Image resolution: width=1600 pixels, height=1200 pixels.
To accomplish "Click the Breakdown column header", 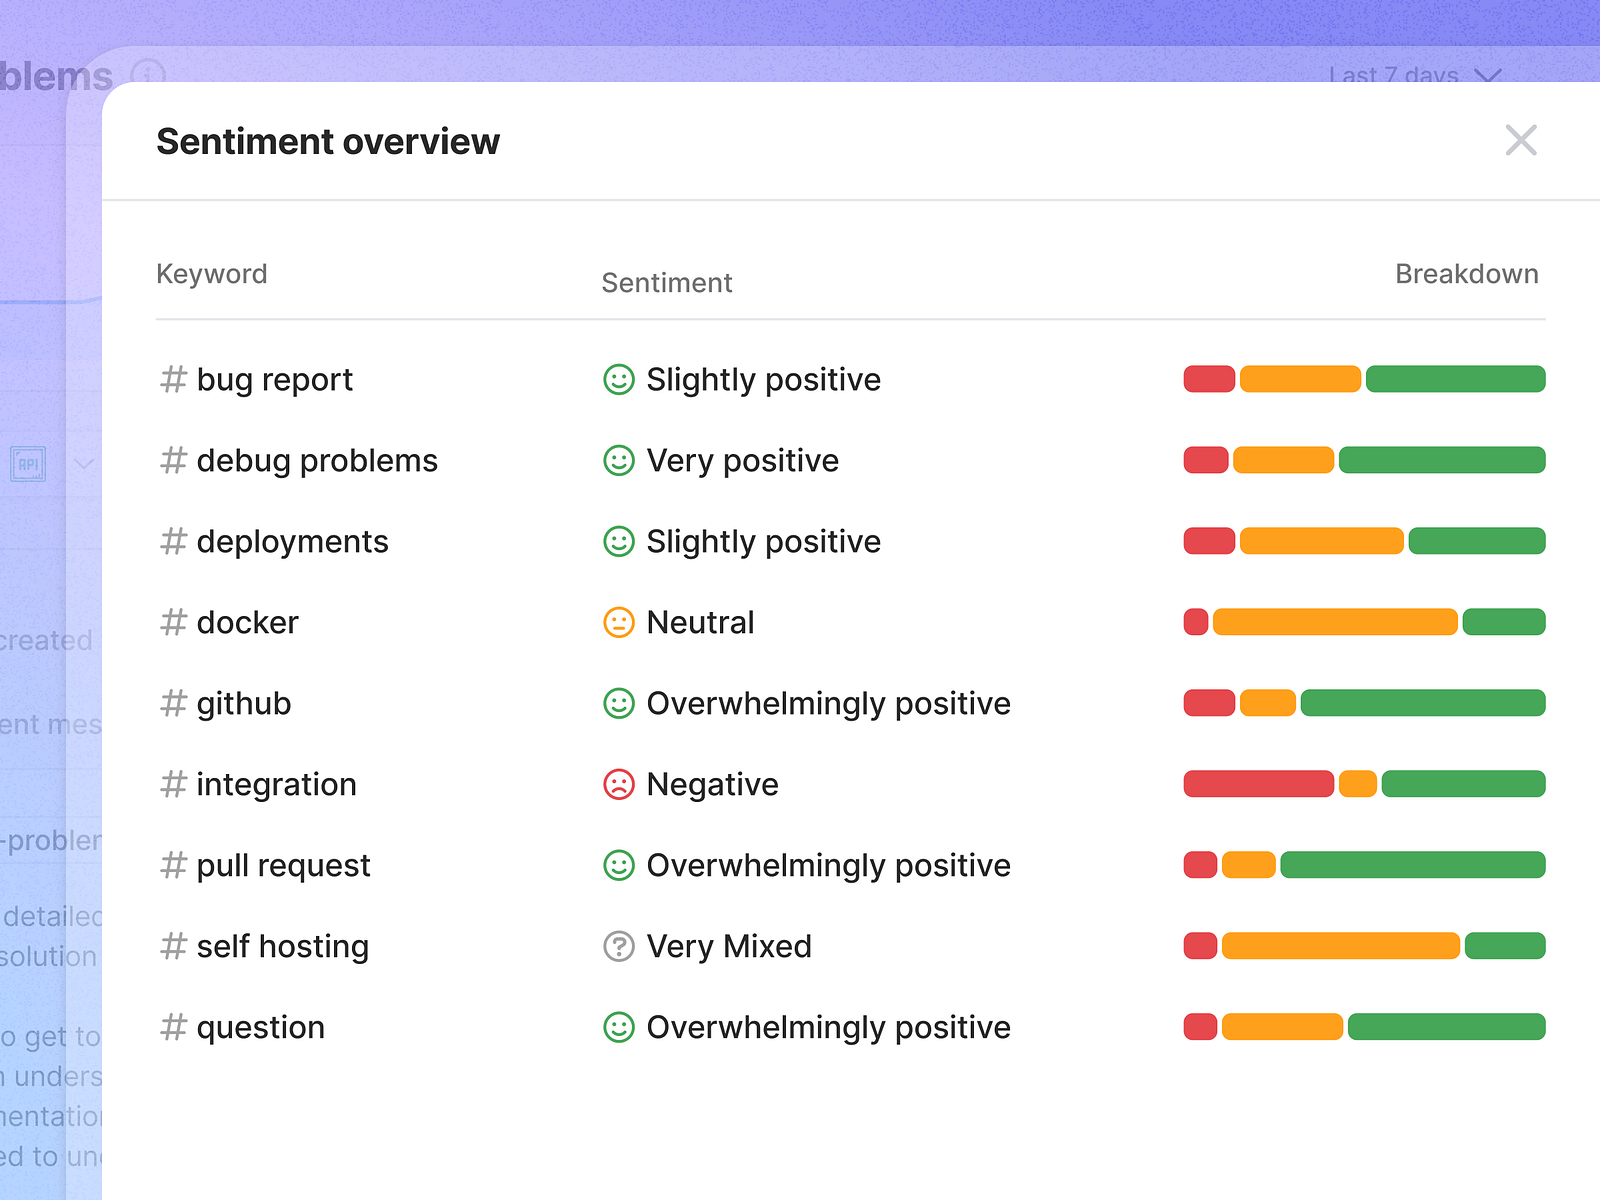I will (x=1467, y=274).
